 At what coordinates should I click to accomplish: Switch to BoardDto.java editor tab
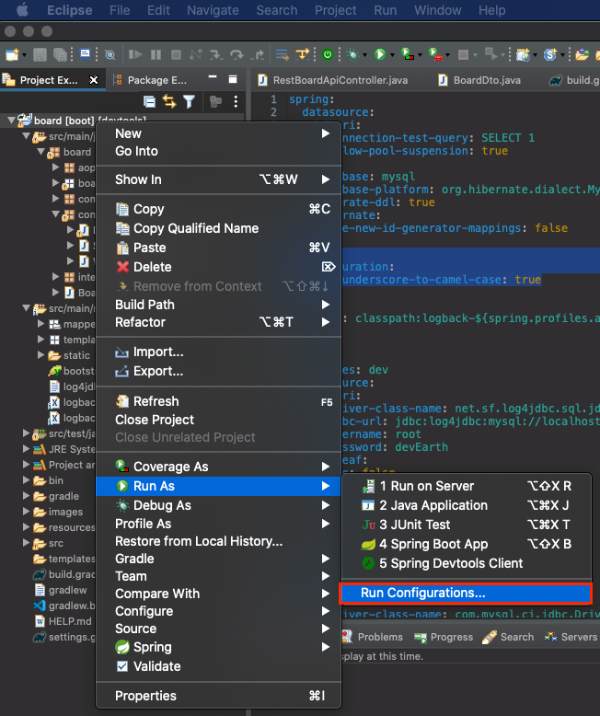coord(479,80)
